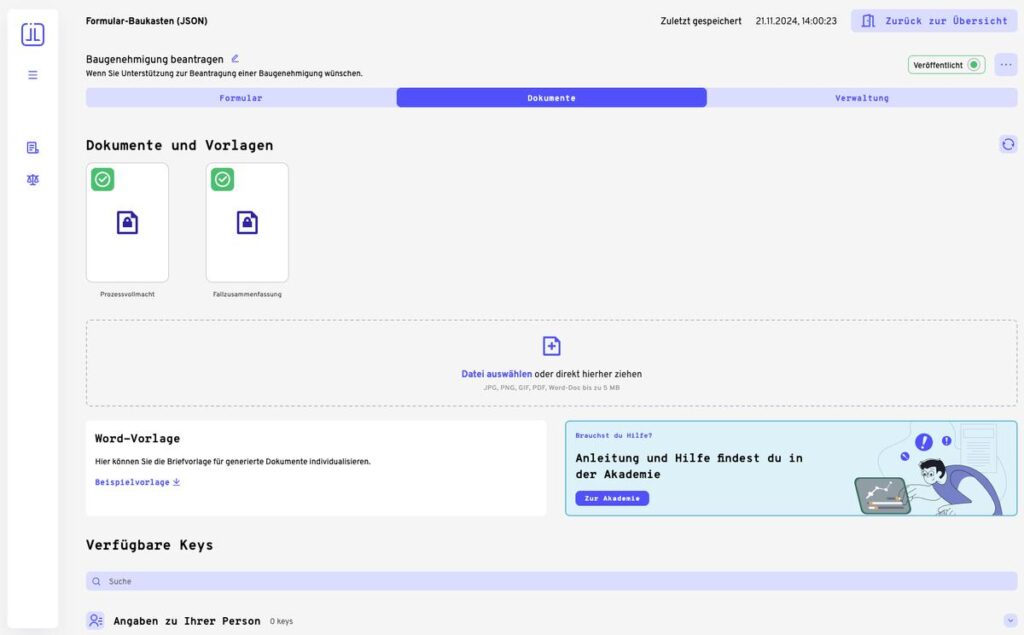Switch to the Verwaltung tab

(862, 98)
